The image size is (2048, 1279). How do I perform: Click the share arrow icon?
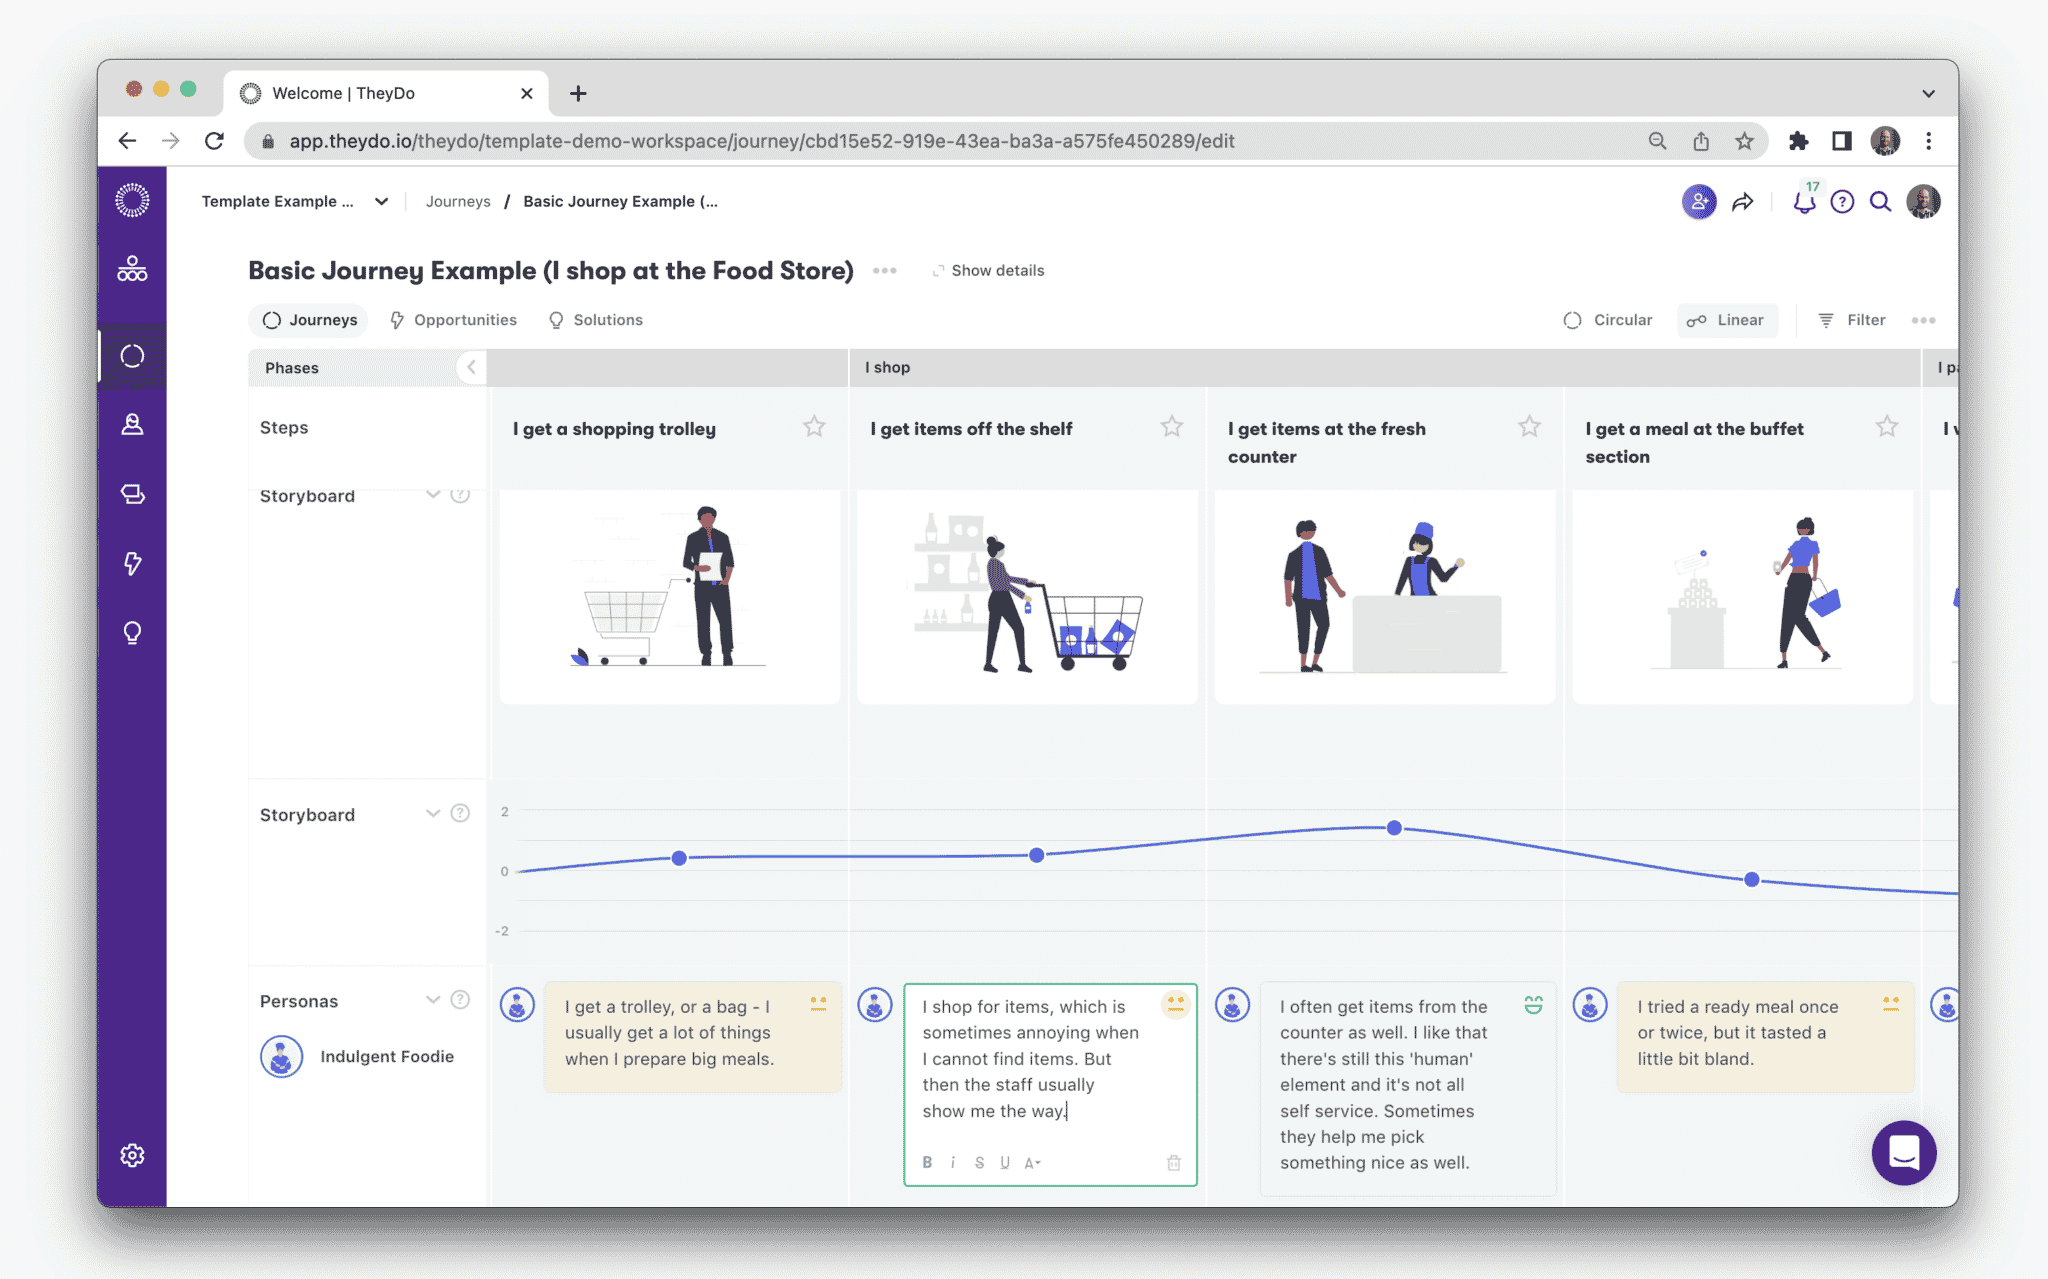tap(1743, 202)
